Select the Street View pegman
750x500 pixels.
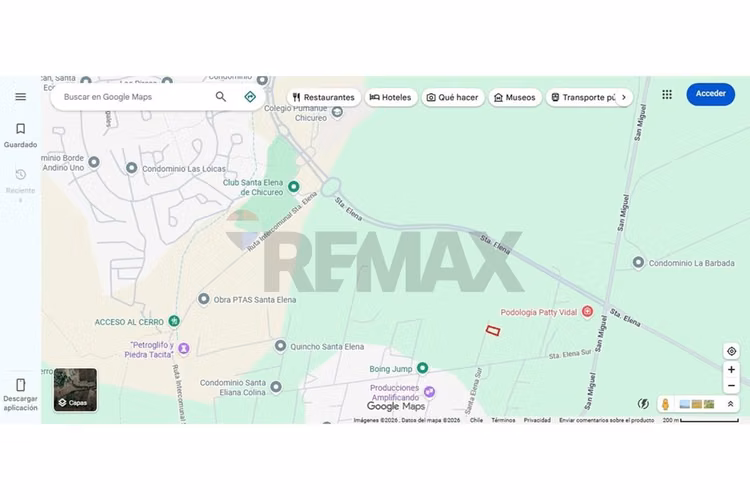click(x=665, y=404)
